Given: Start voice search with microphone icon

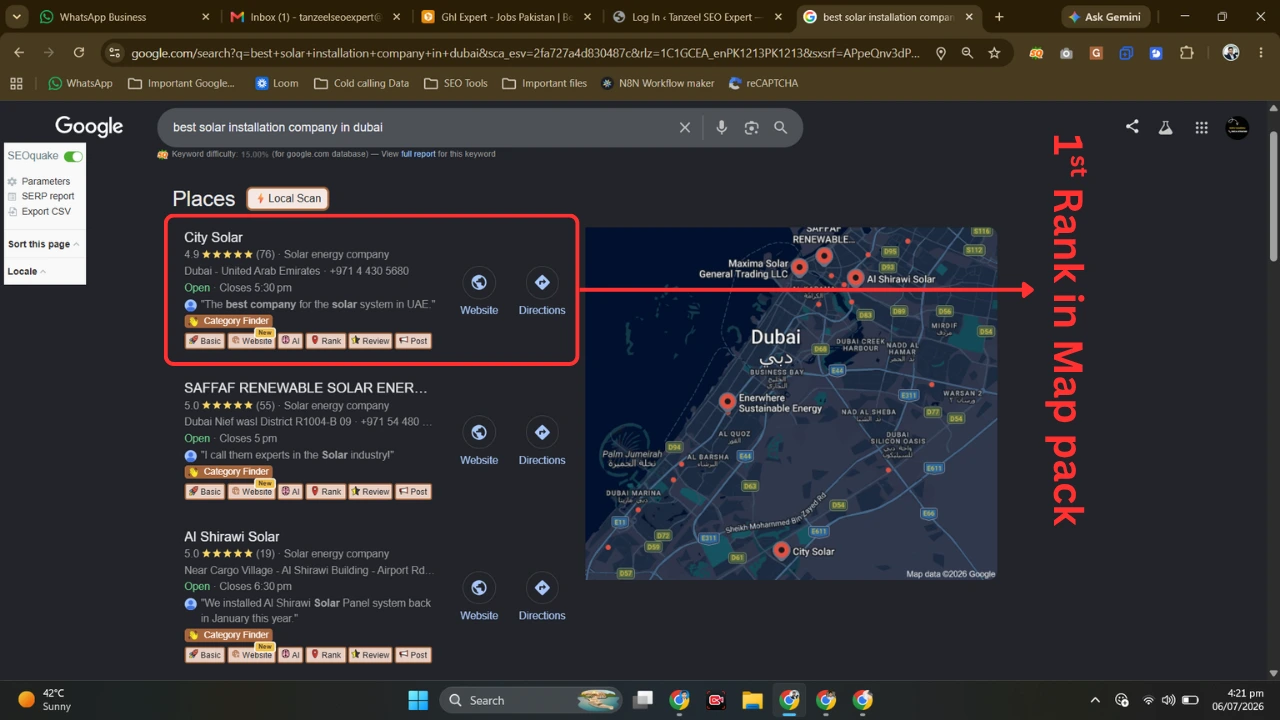Looking at the screenshot, I should click(721, 128).
